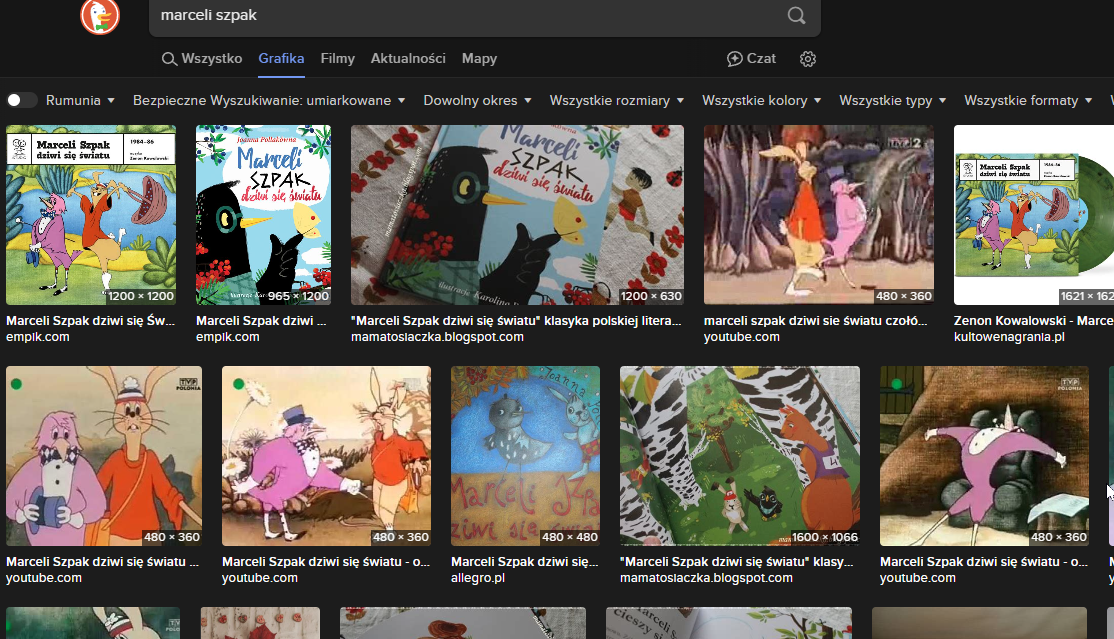This screenshot has height=639, width=1114.
Task: Open Bezpieczne Wyszukiwanie dropdown
Action: pos(269,100)
